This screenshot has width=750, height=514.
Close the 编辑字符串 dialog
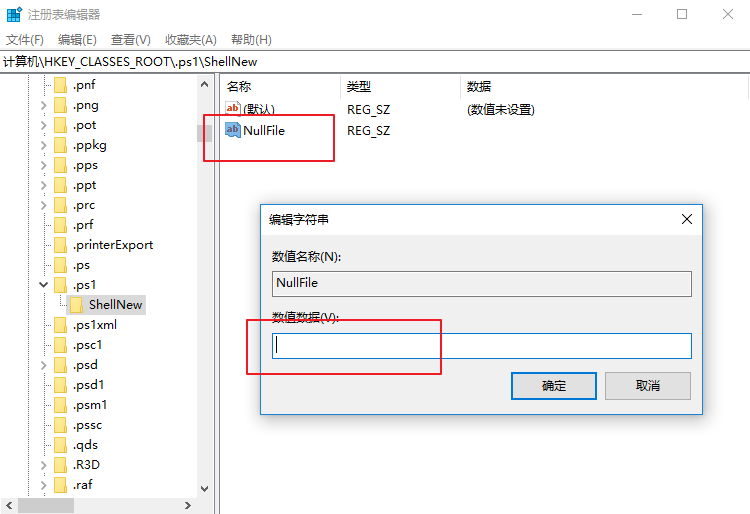686,219
